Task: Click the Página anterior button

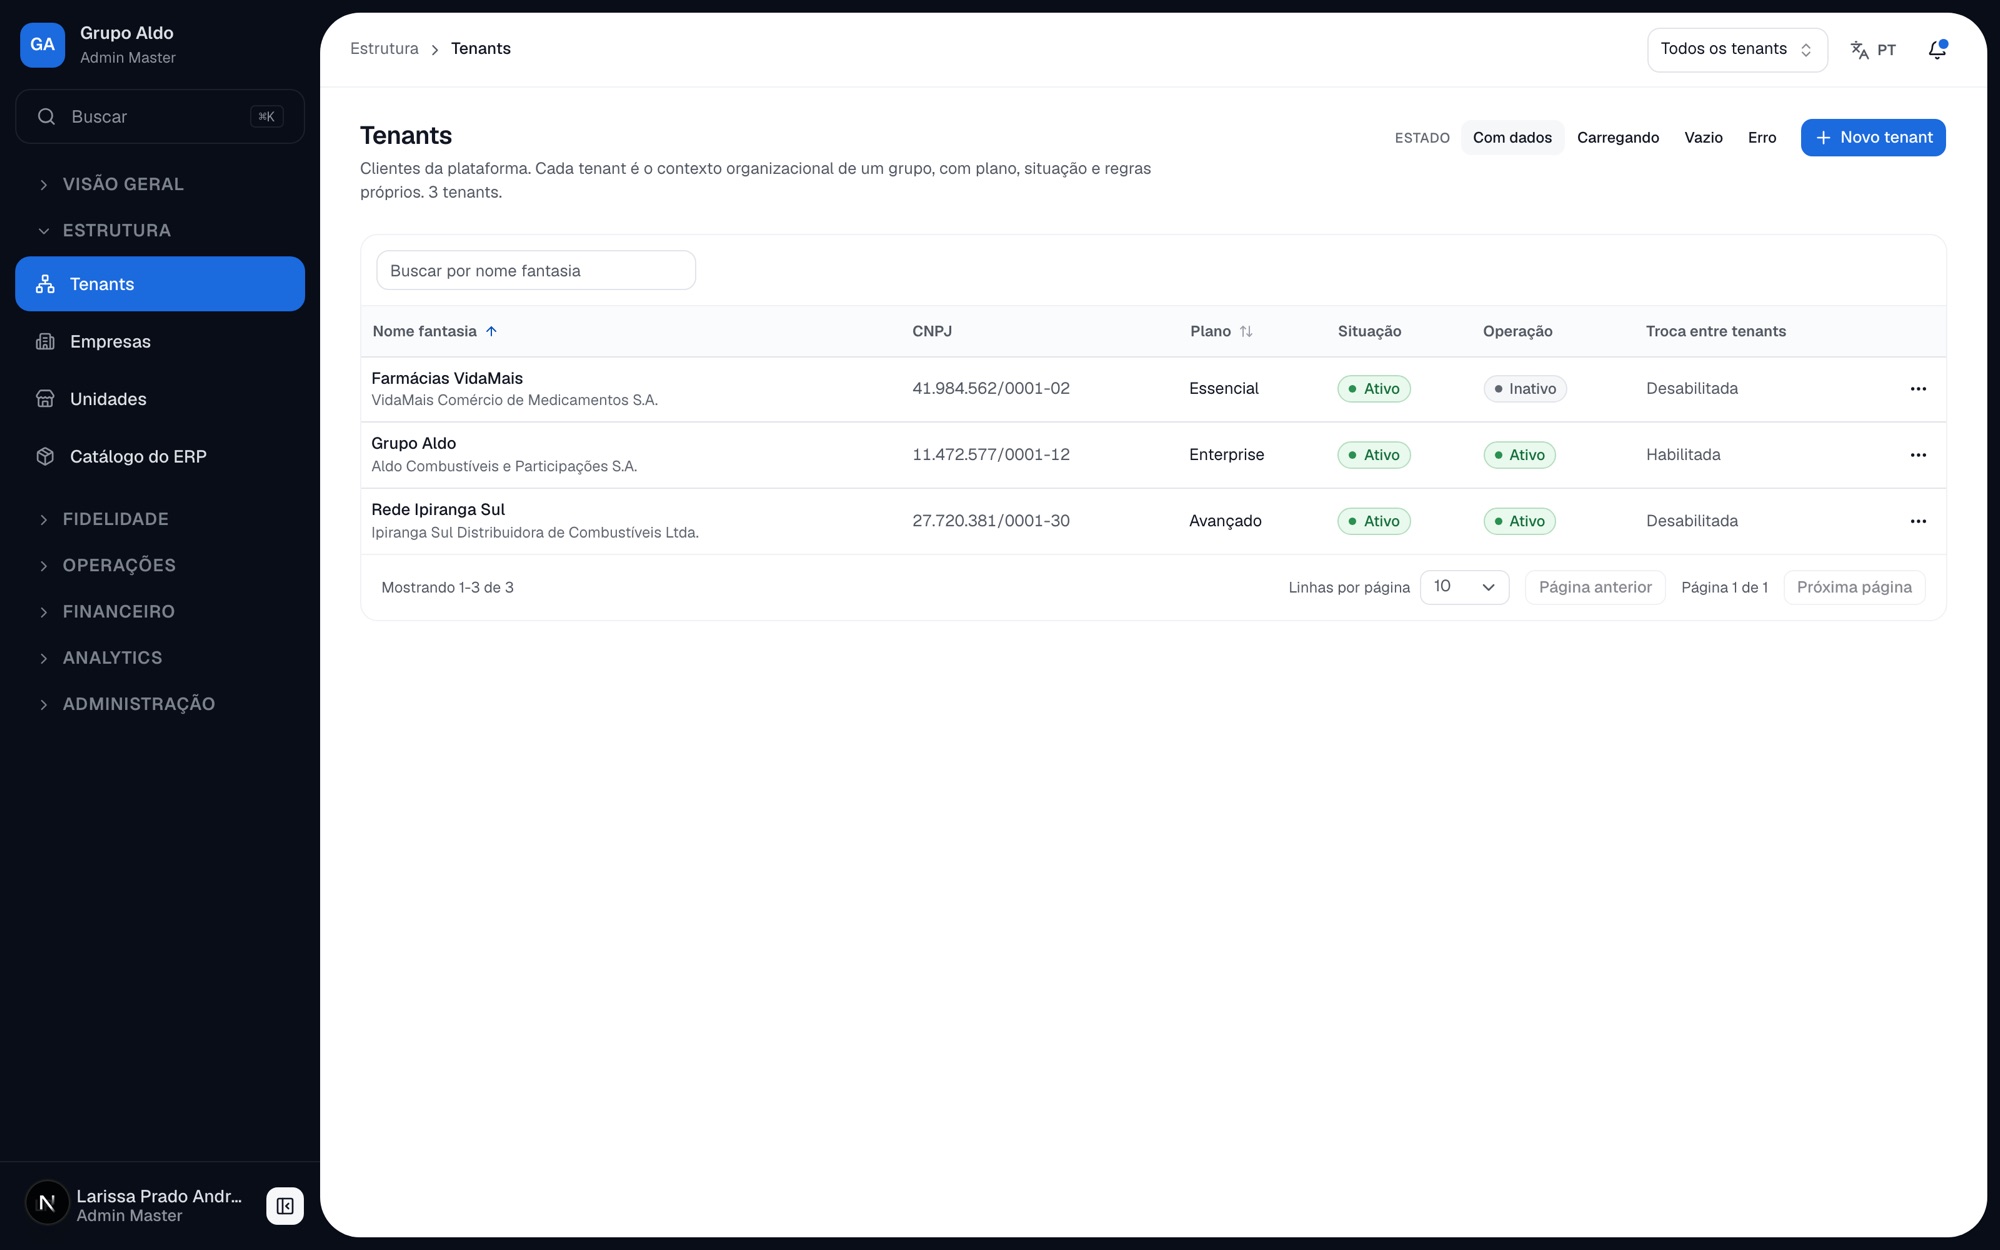Action: (x=1595, y=587)
